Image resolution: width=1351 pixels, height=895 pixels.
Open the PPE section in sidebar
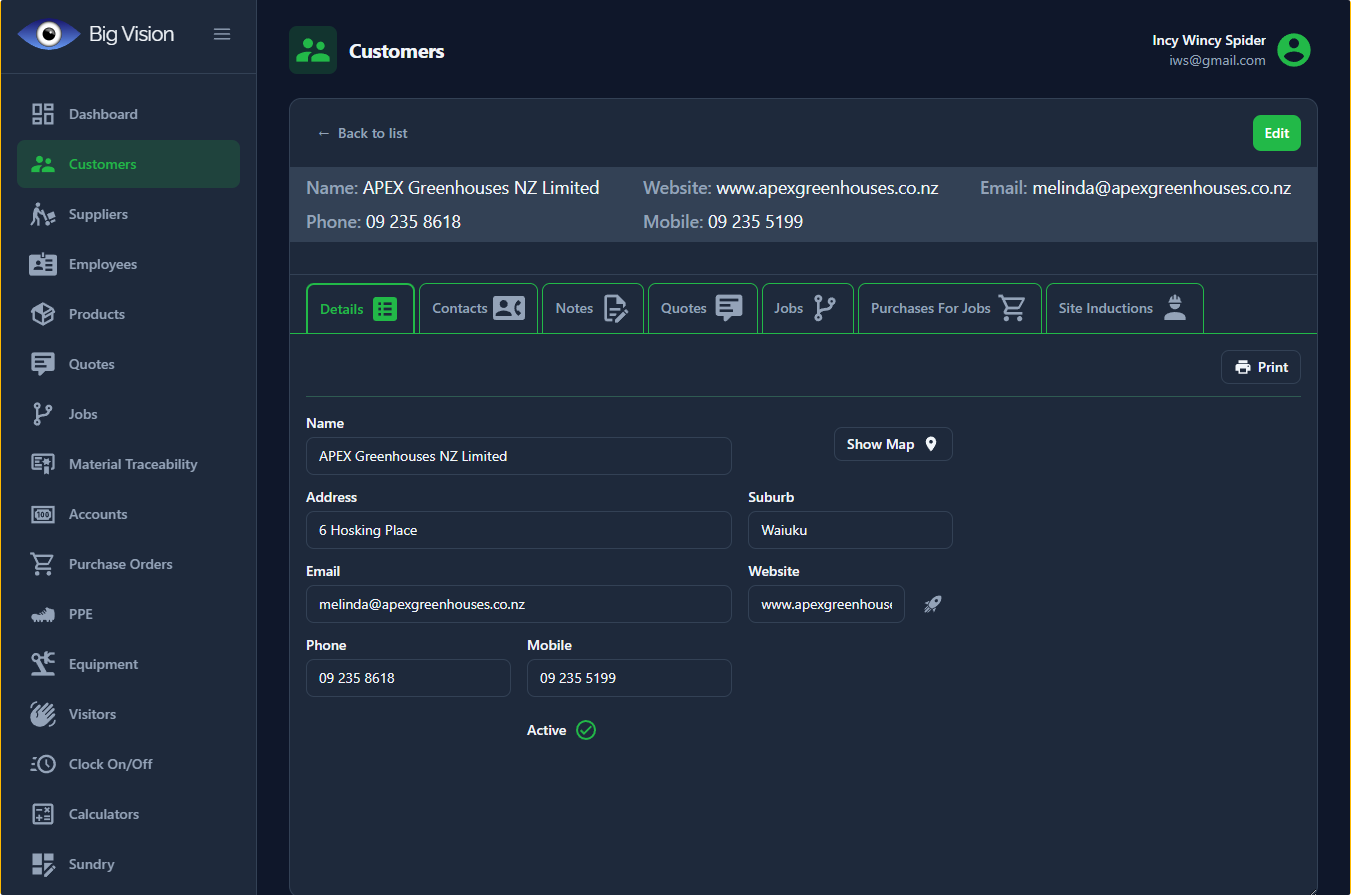pos(80,614)
